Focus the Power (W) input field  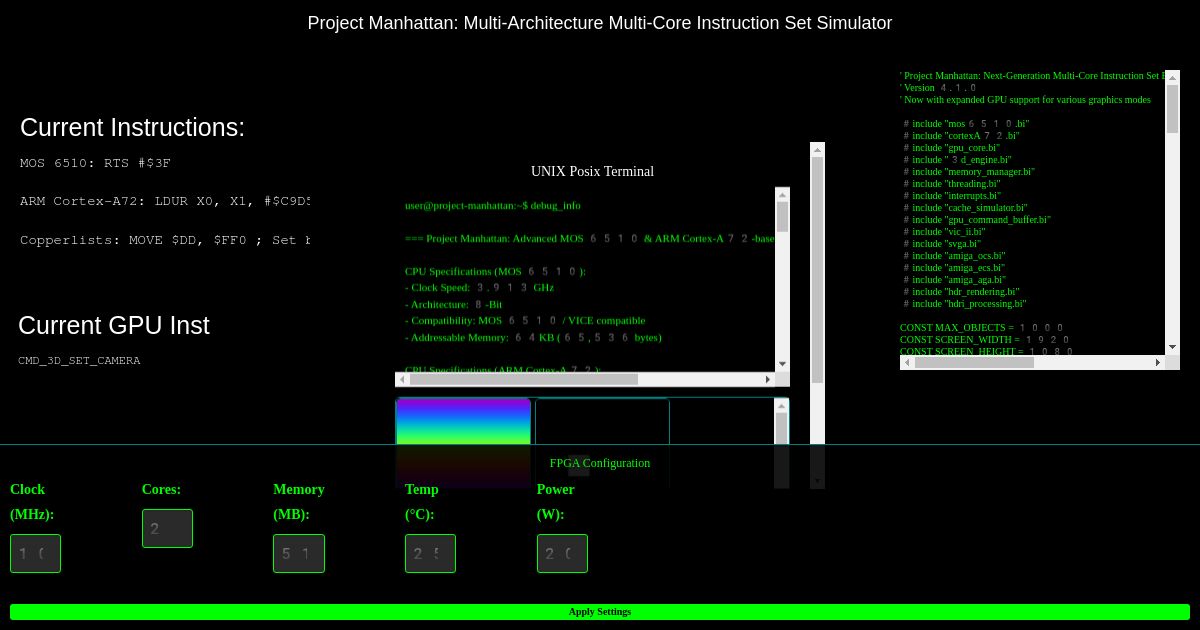562,553
